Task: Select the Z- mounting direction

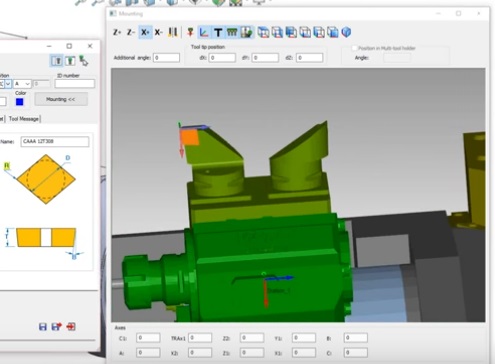Action: point(131,32)
